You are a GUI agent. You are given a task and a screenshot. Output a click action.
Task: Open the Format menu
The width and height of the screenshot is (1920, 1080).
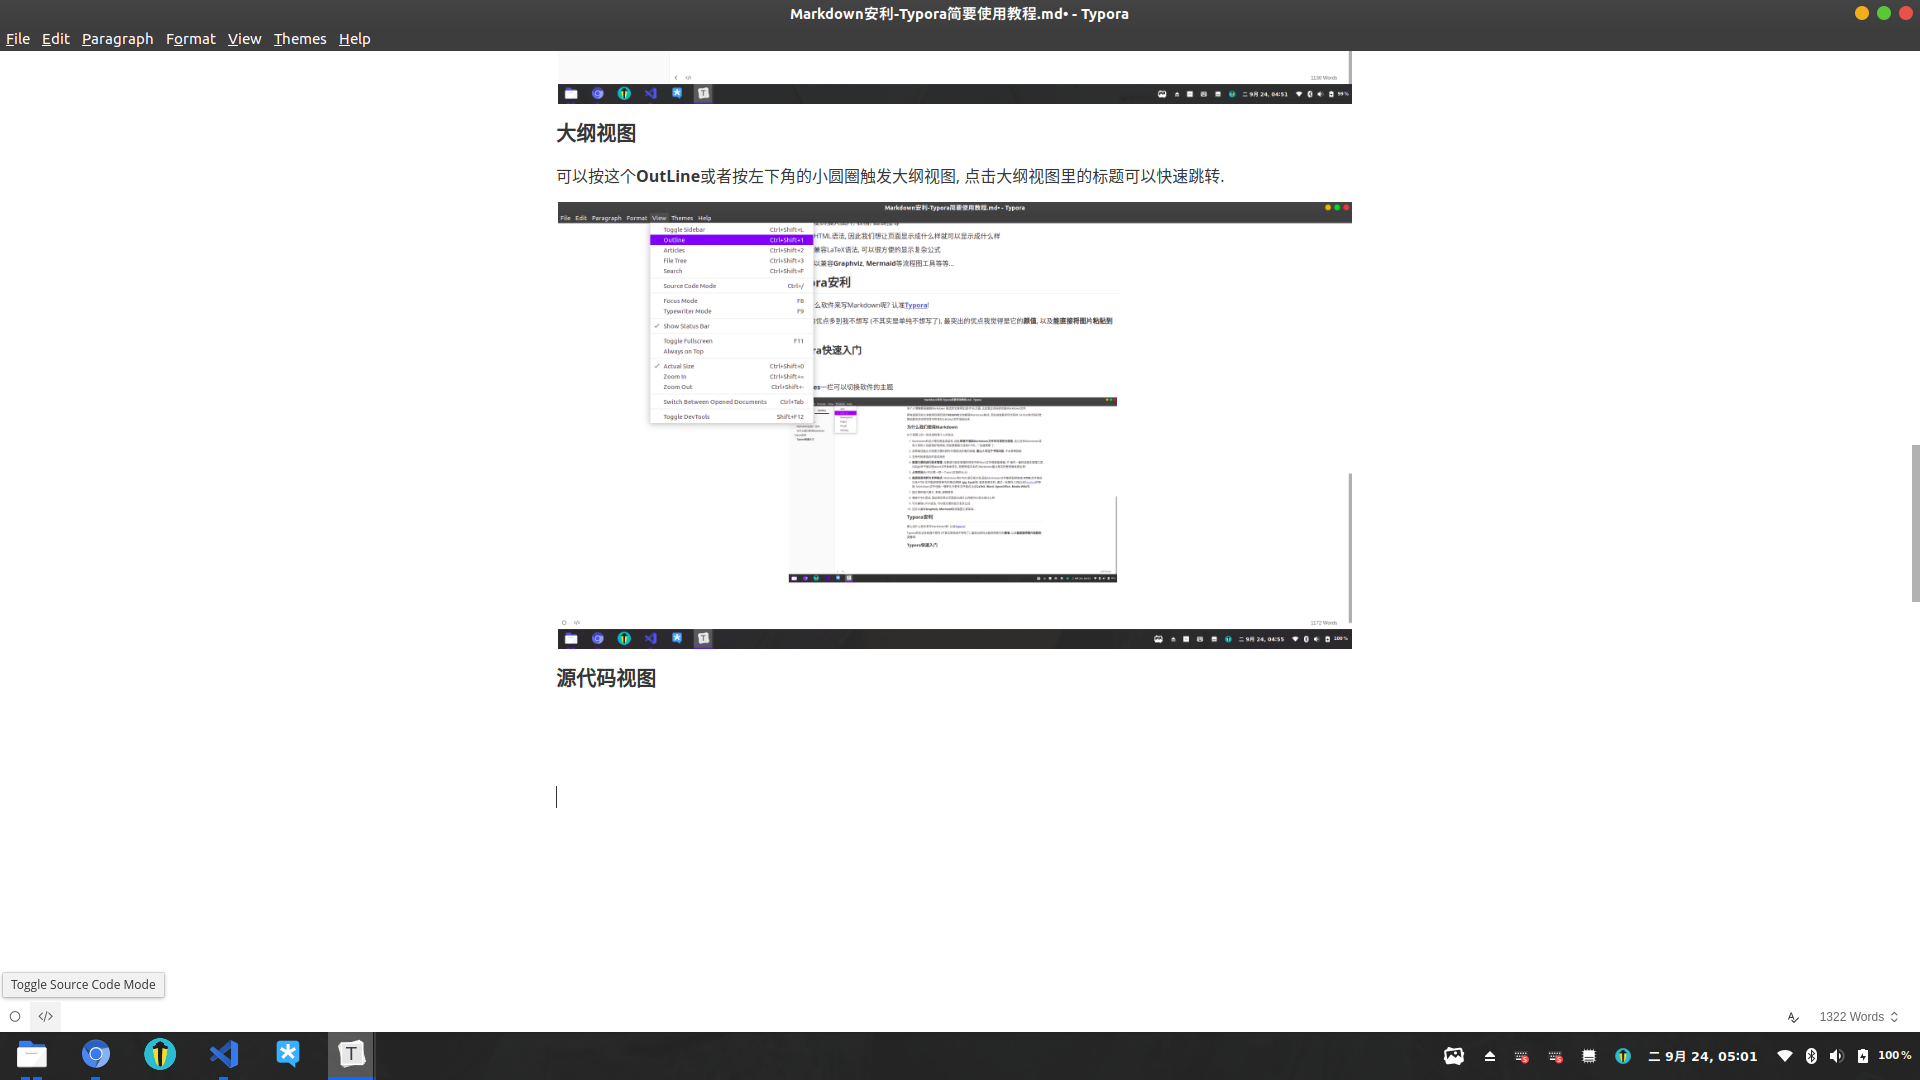coord(190,38)
